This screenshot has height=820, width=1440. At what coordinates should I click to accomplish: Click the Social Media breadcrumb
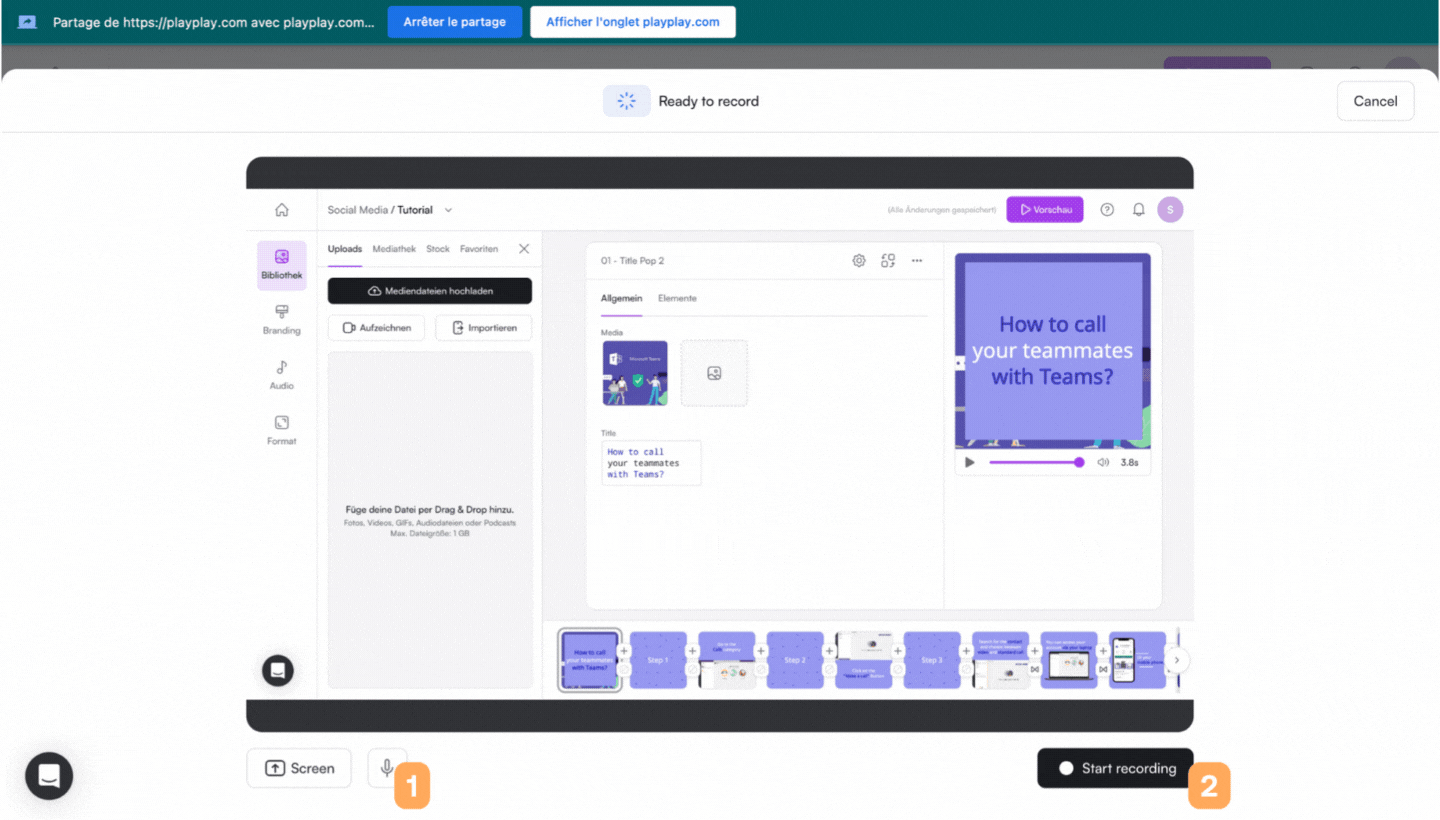[358, 210]
